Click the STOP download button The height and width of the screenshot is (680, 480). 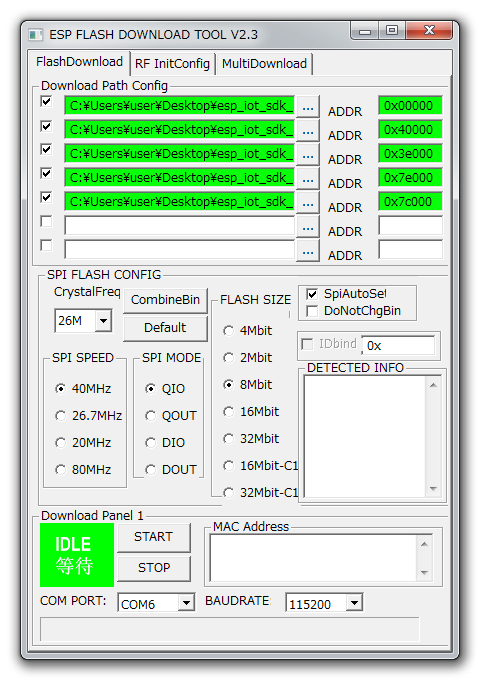153,568
